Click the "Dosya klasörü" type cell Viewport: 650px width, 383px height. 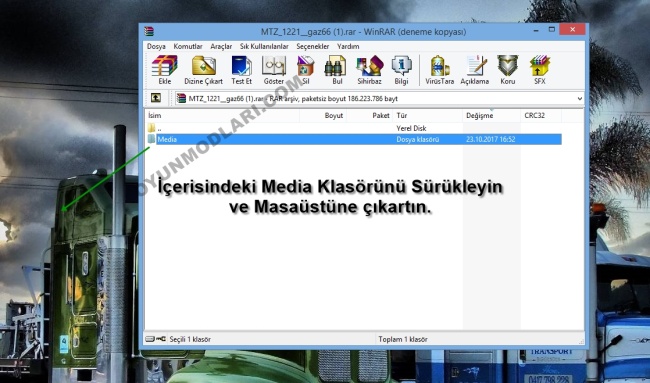[417, 139]
